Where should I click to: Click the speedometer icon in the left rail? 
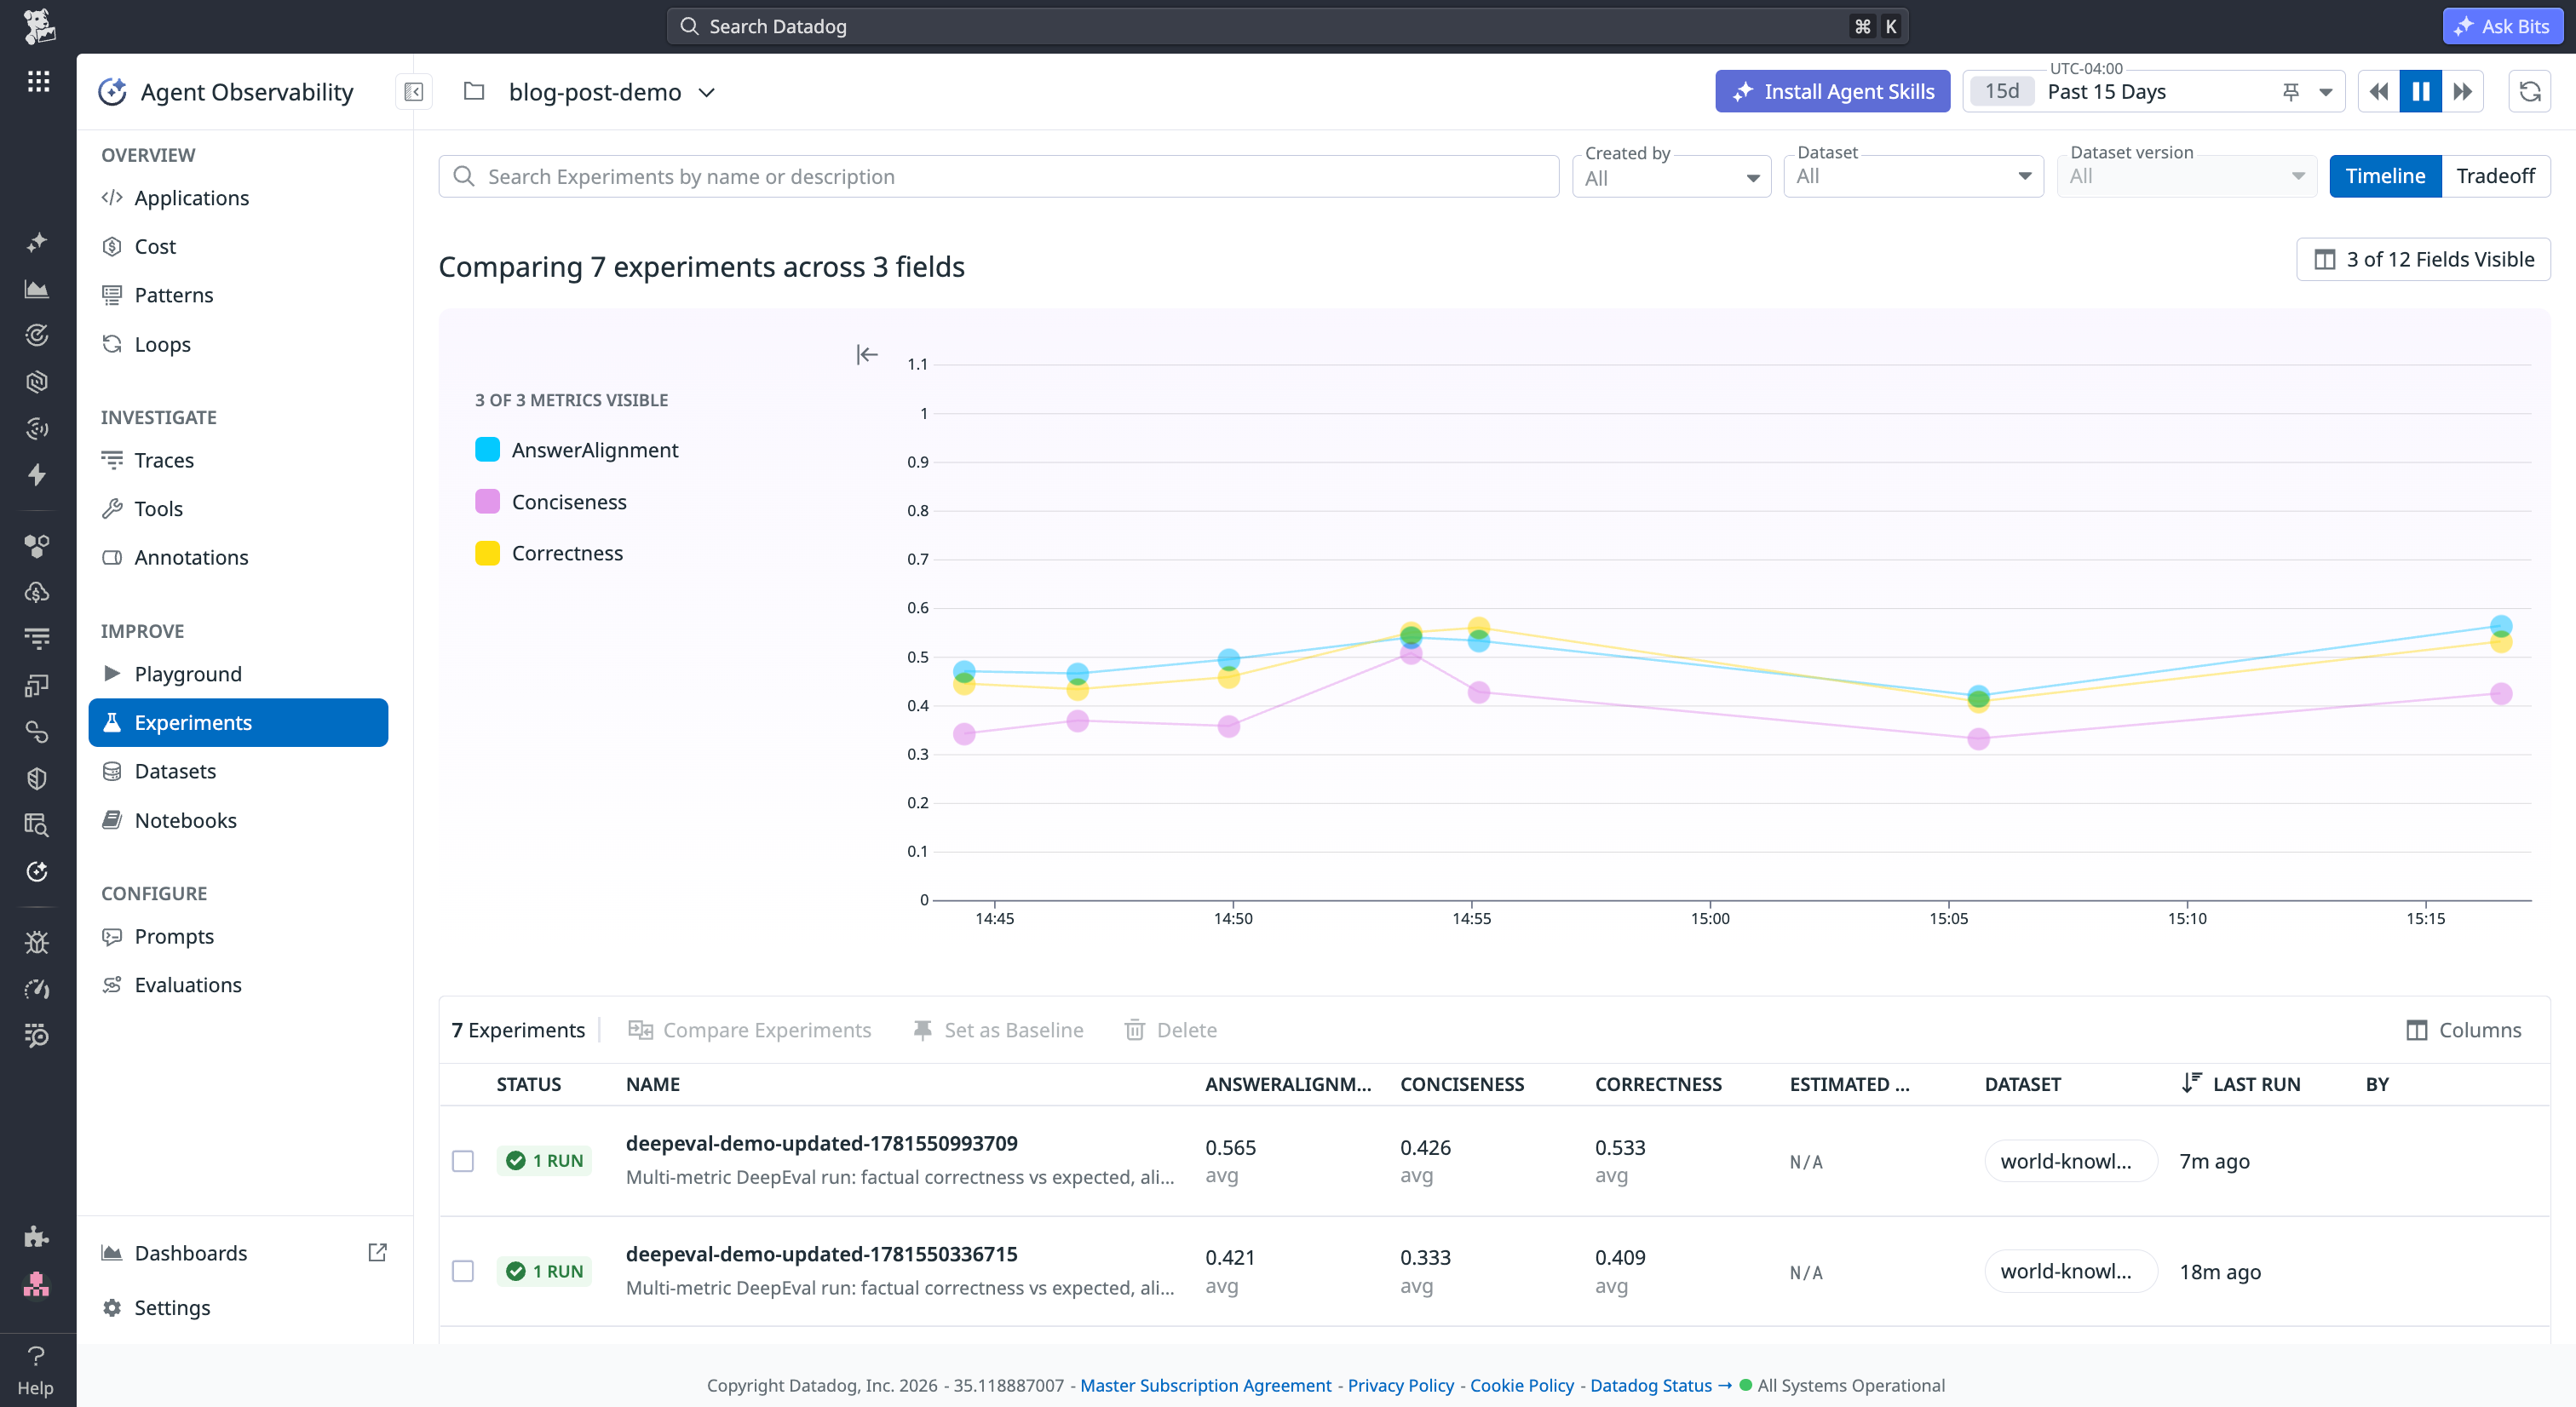(x=37, y=989)
